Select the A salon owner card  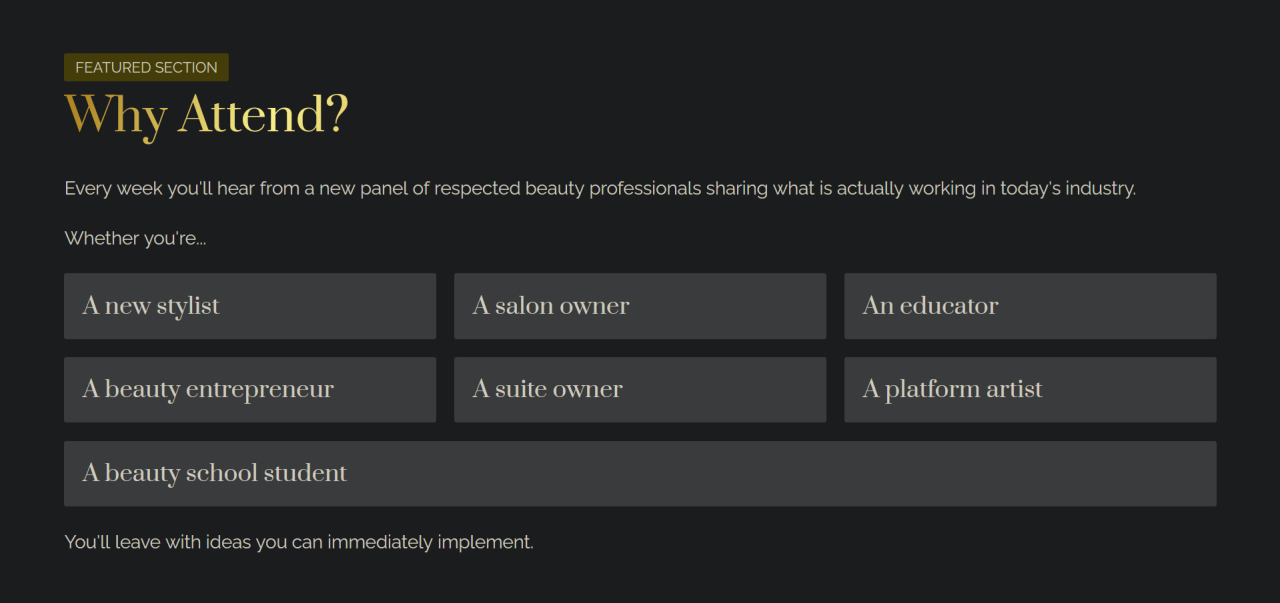coord(640,306)
